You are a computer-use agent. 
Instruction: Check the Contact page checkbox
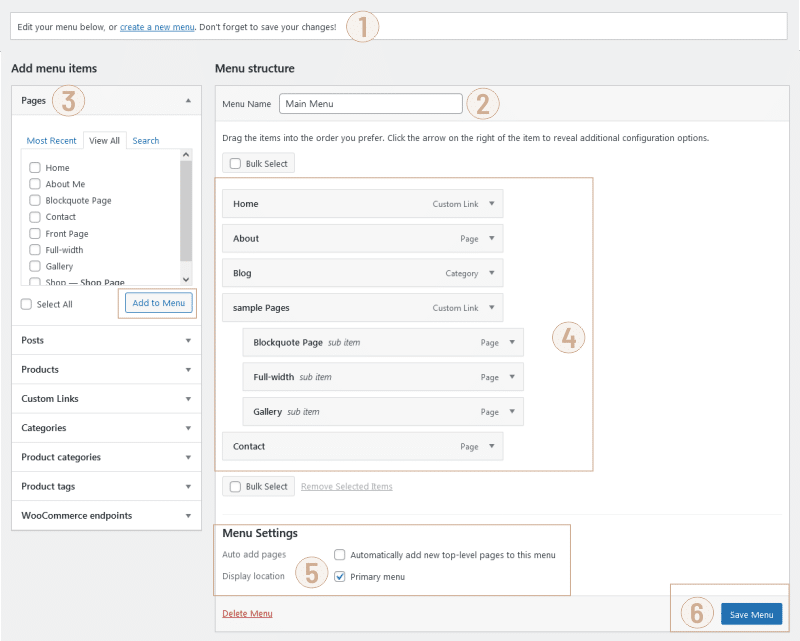click(x=35, y=217)
